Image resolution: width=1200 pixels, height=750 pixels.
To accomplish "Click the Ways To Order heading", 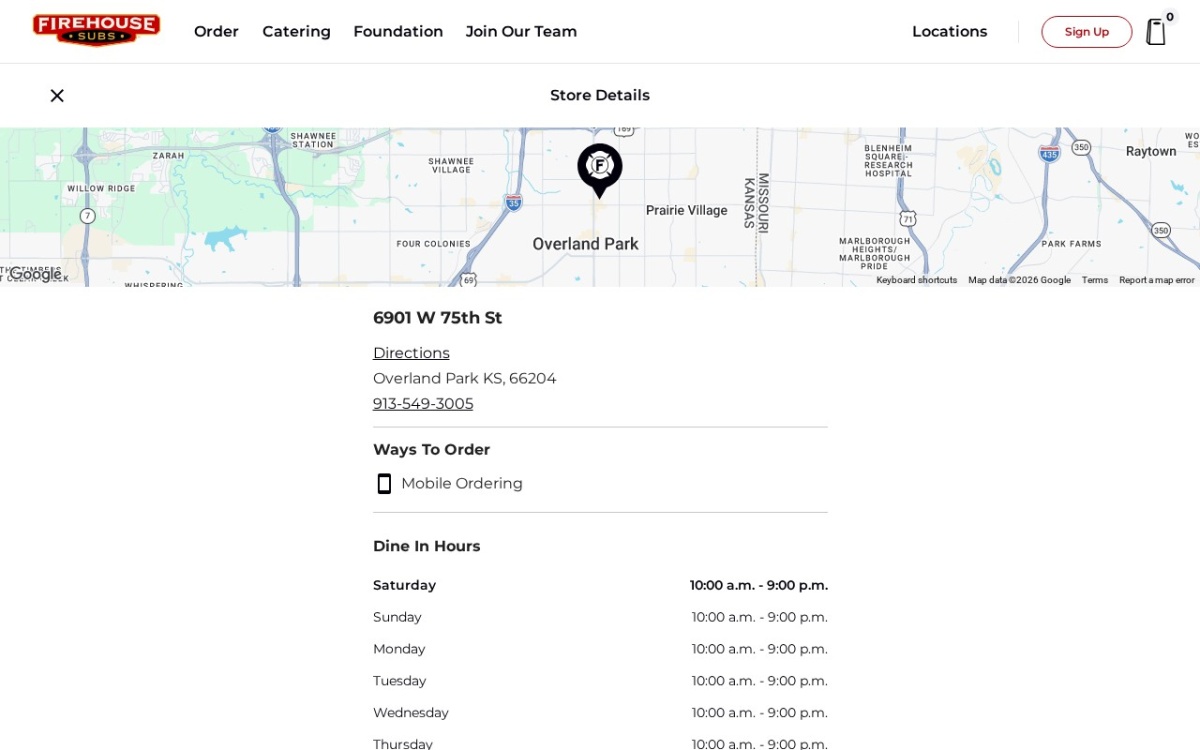I will pos(431,450).
